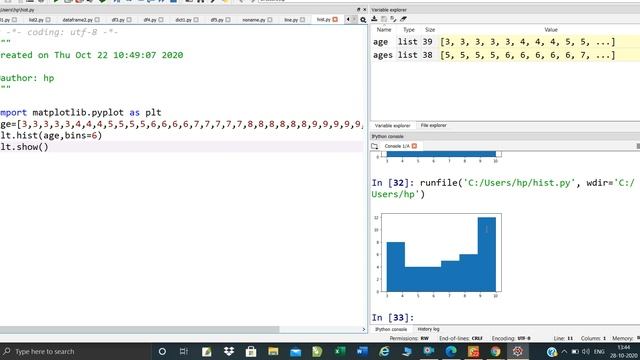640x360 pixels.
Task: Switch to the dataframe2.py tab
Action: pos(78,20)
